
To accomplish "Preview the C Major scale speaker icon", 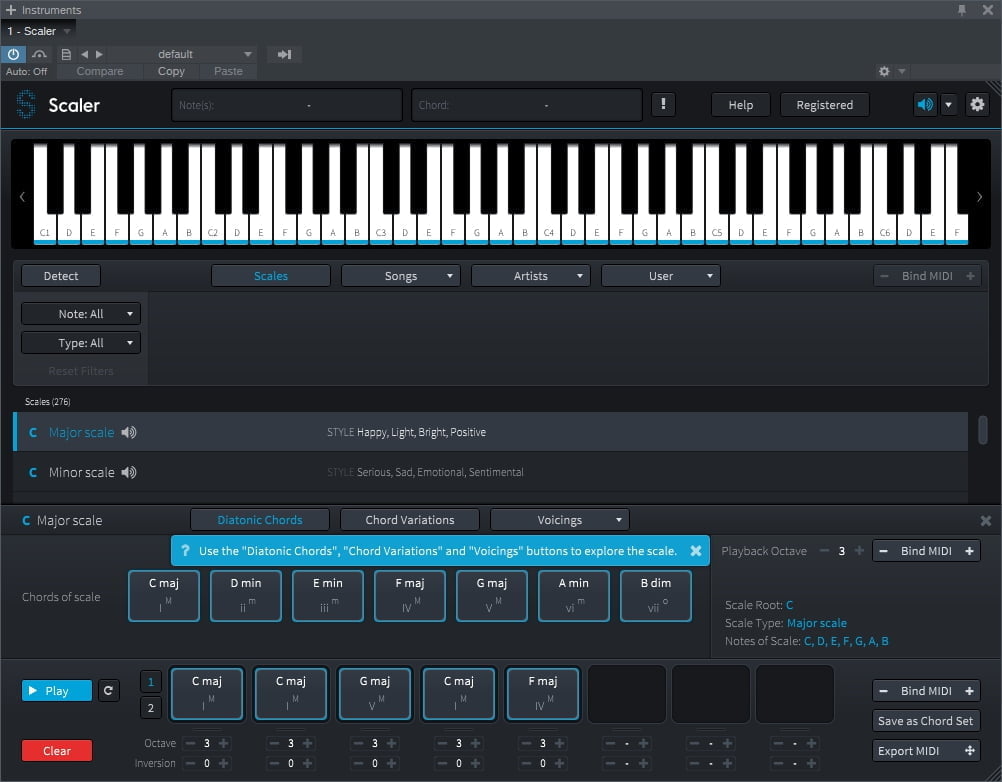I will (x=129, y=433).
